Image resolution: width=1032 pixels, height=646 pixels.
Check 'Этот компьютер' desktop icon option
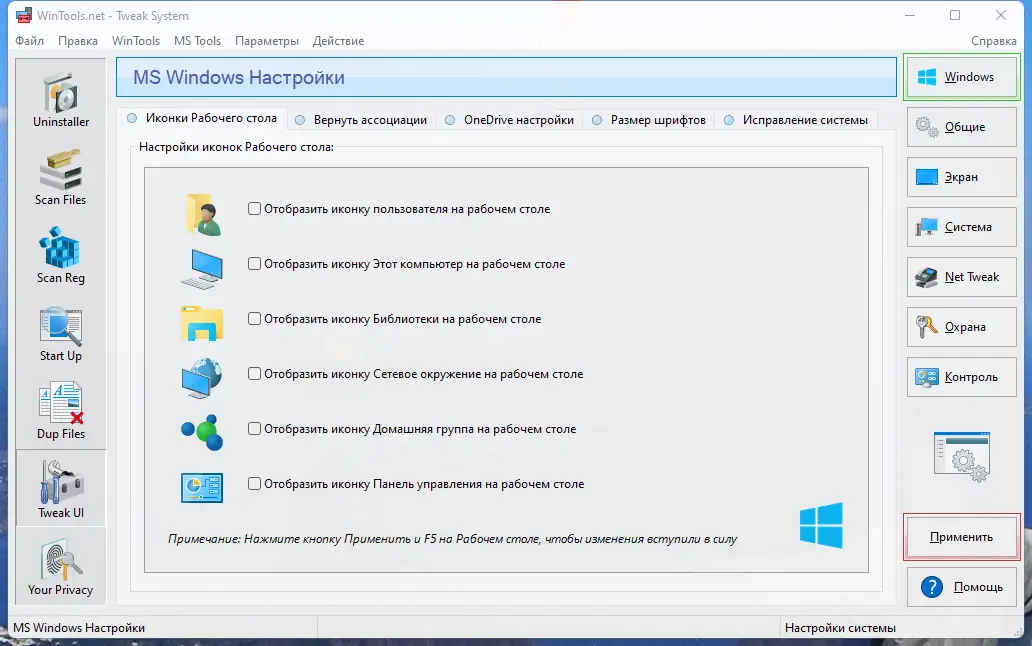click(254, 264)
